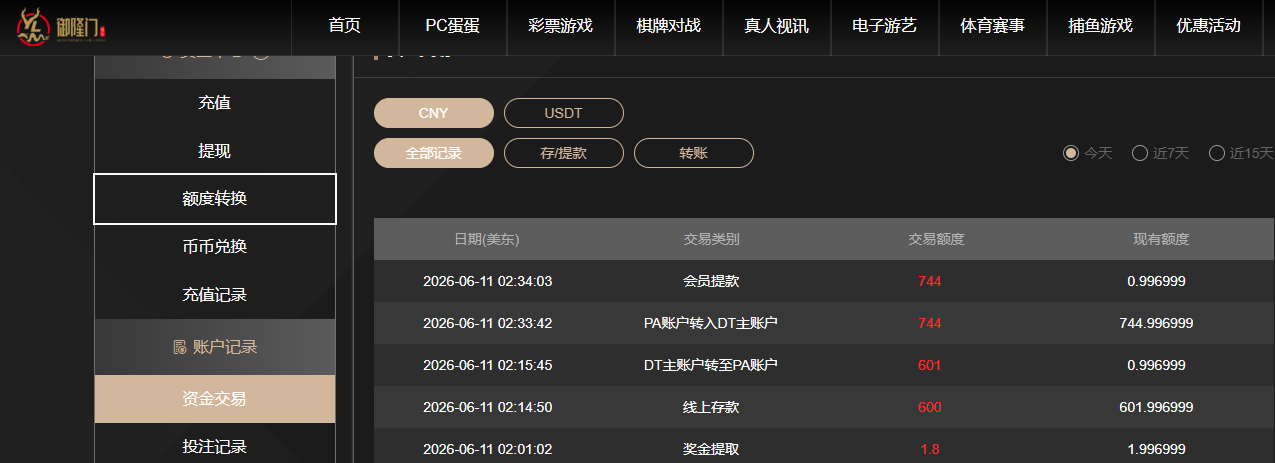The width and height of the screenshot is (1275, 463).
Task: Select the 今天 radio button
Action: (1071, 153)
